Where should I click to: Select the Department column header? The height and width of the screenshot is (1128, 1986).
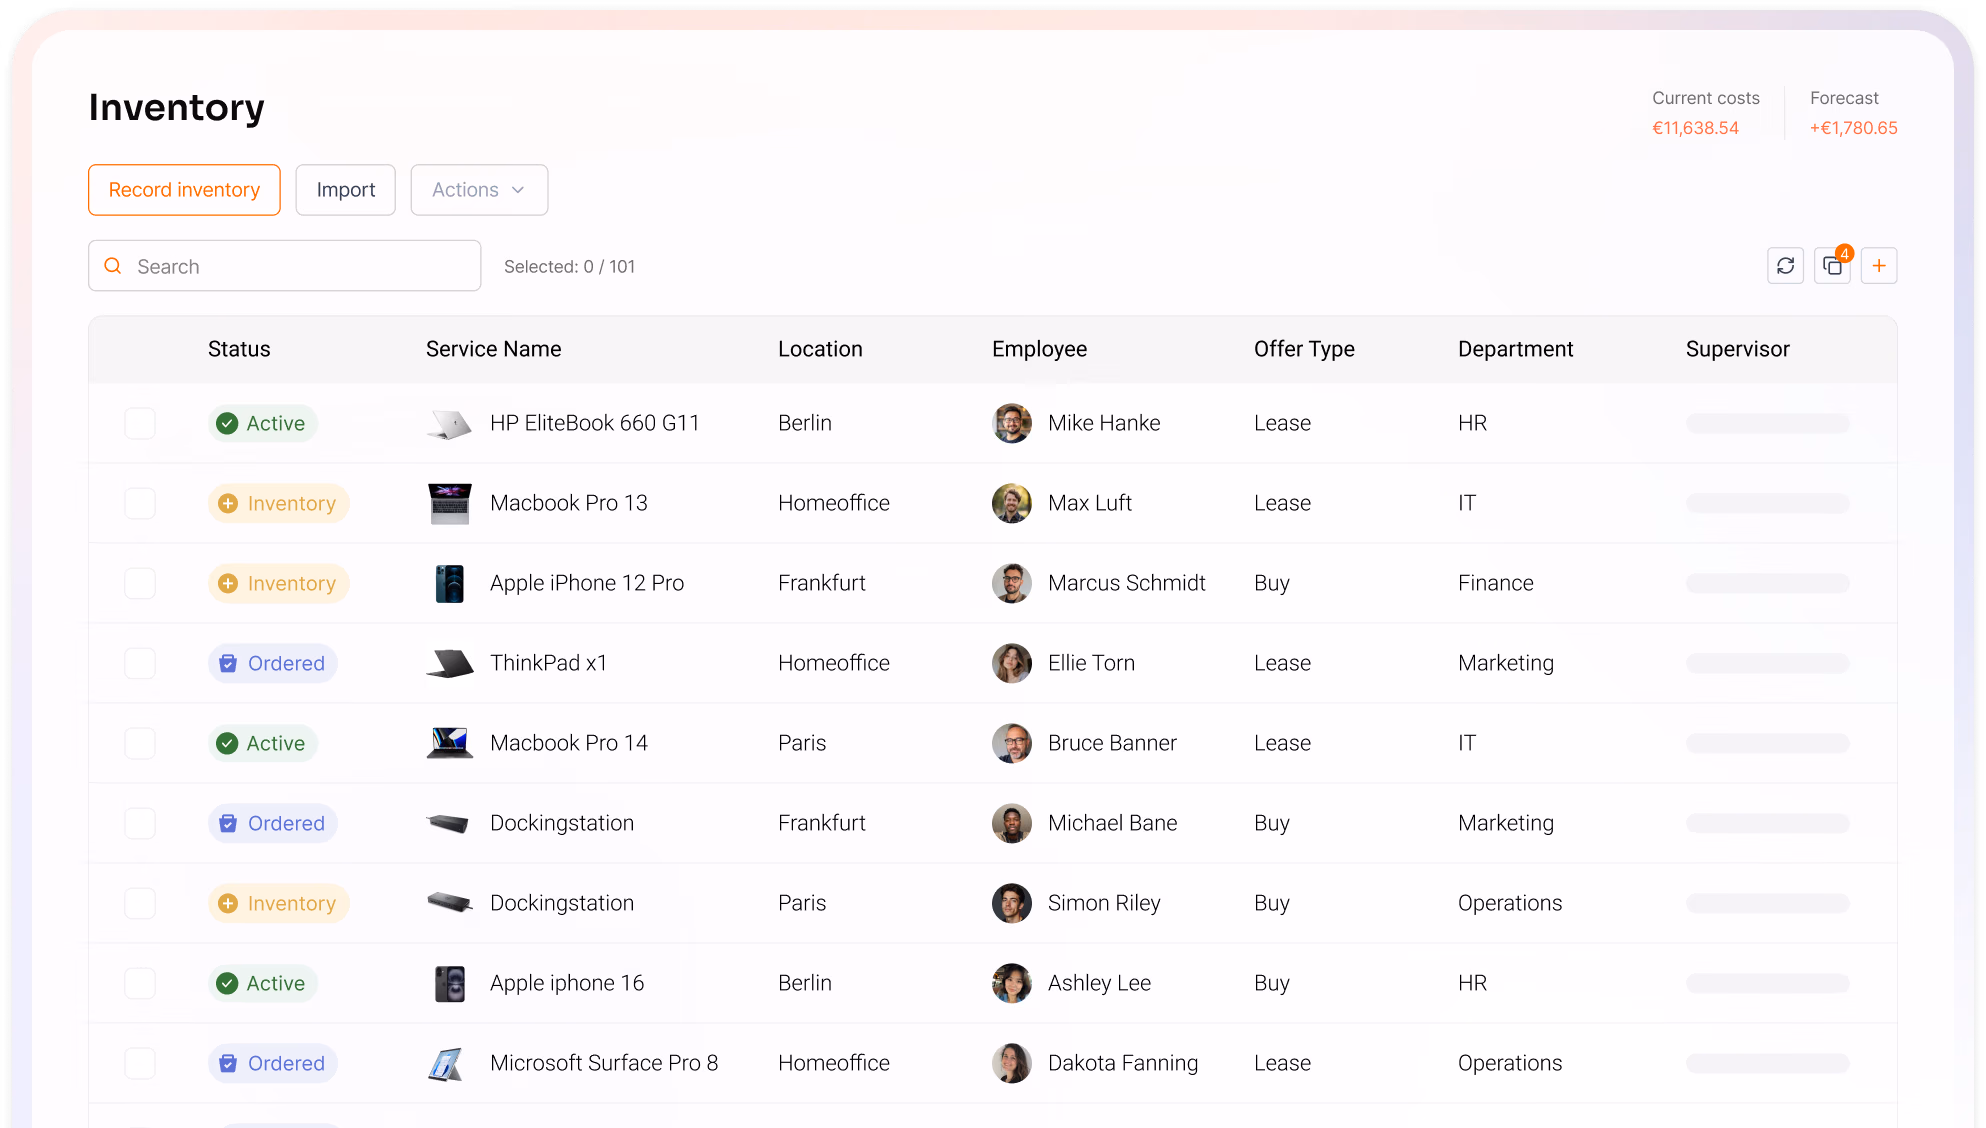pos(1515,349)
